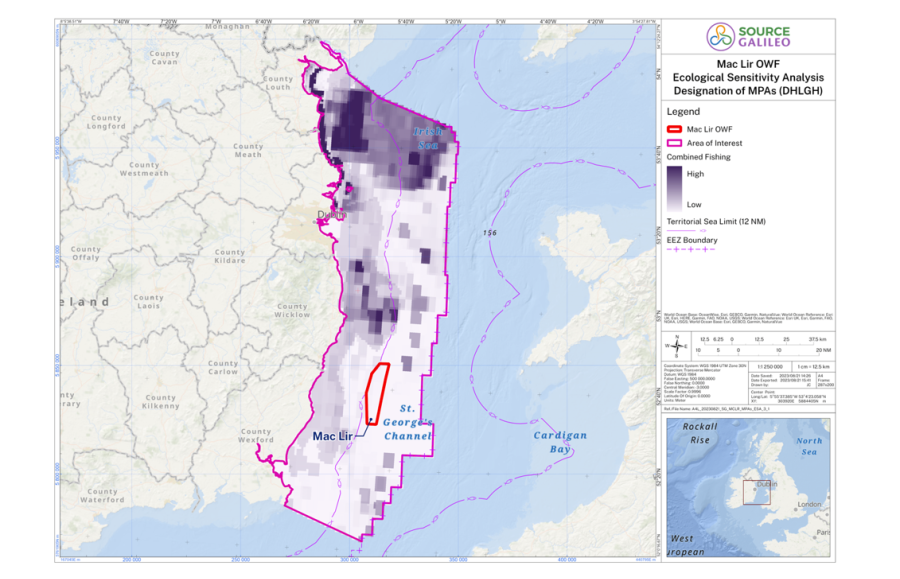900x579 pixels.
Task: Click the EEZ Boundary dashed line symbol
Action: (691, 249)
